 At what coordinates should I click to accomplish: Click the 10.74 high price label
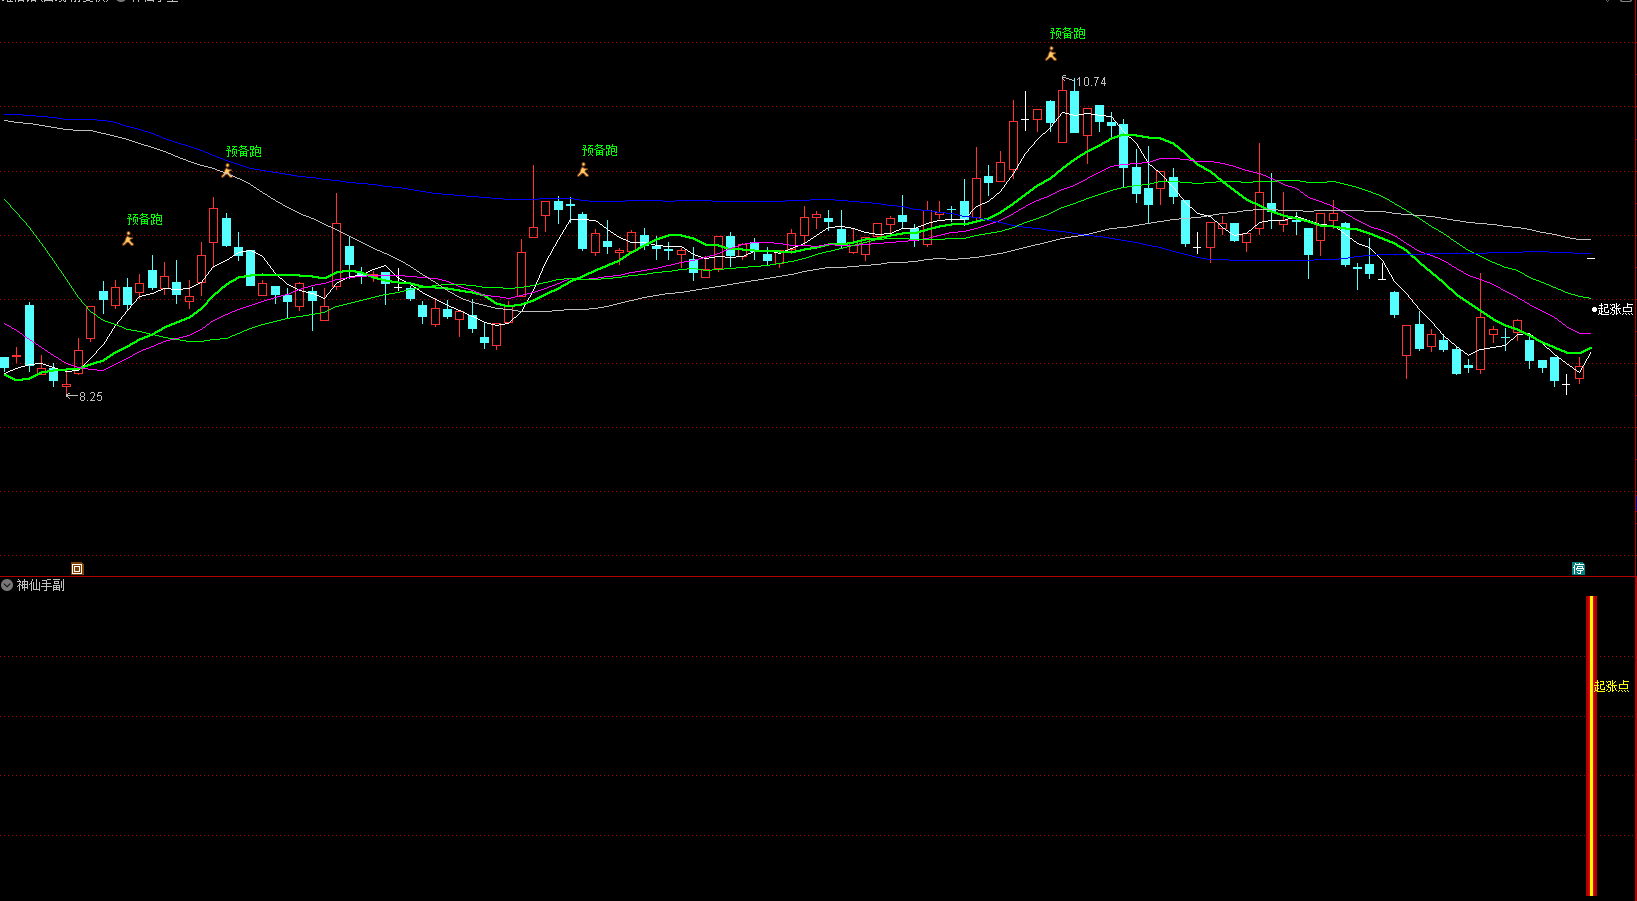pyautogui.click(x=1091, y=82)
